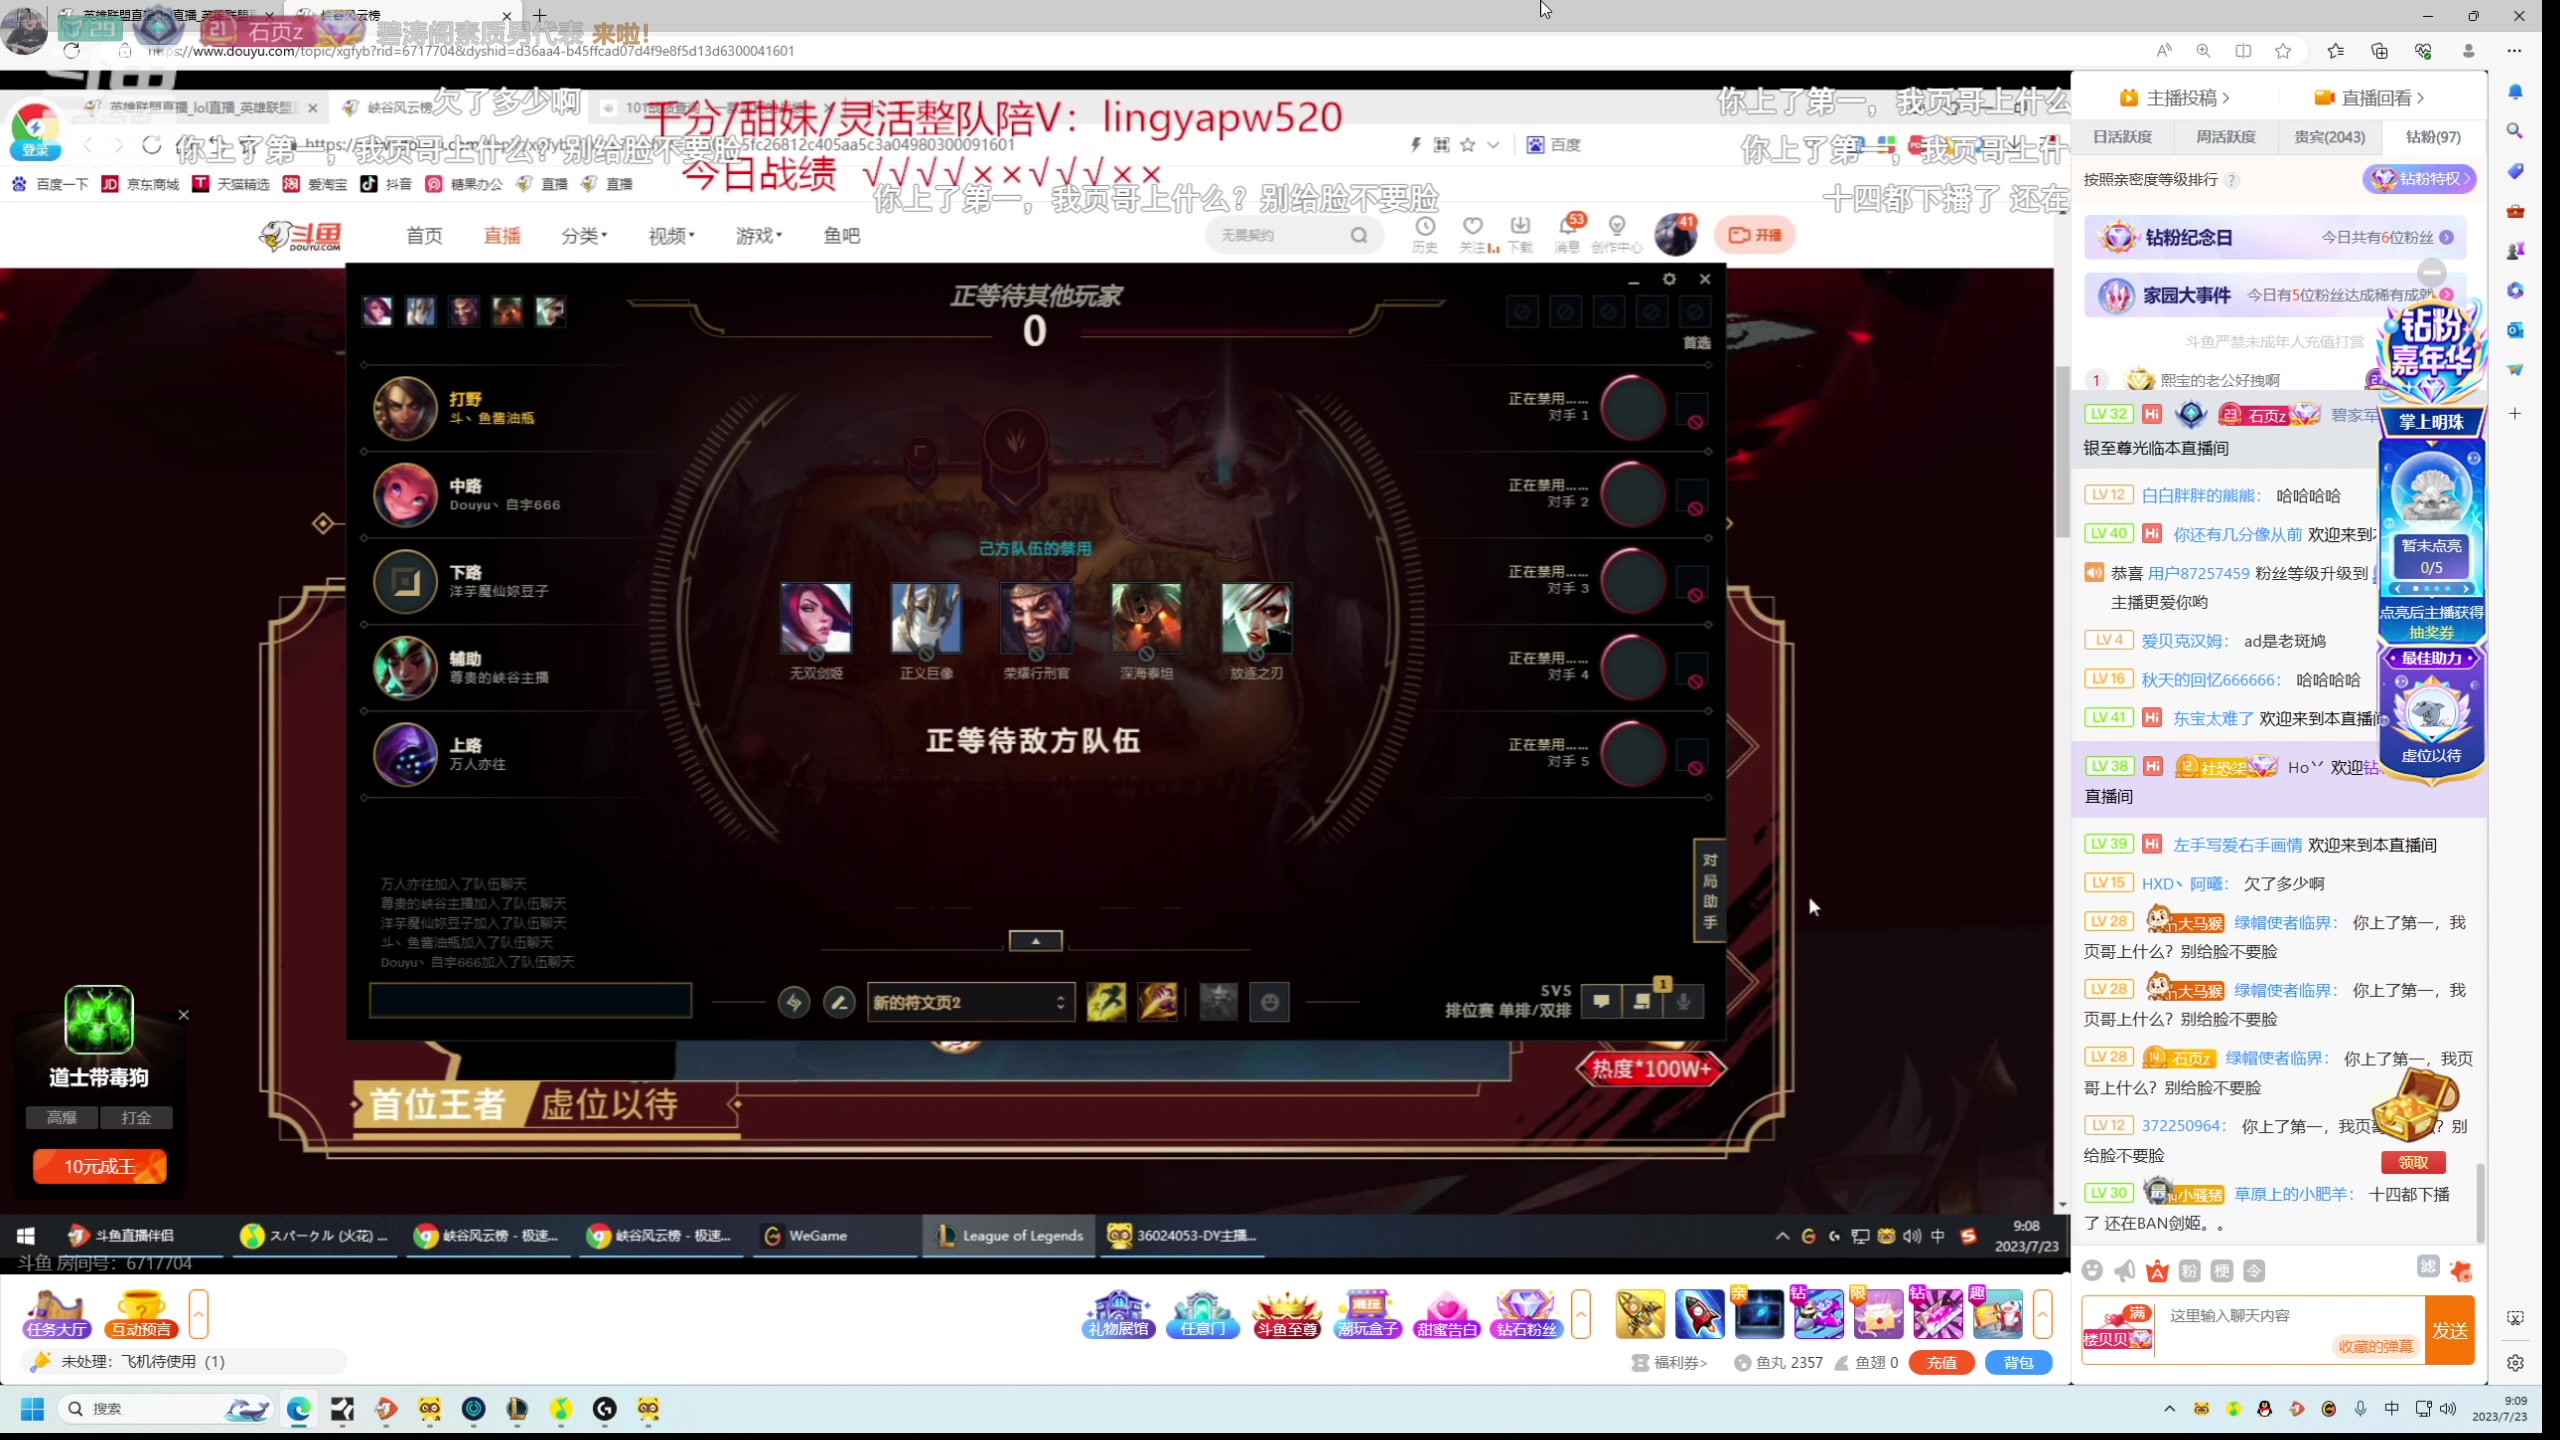Screen dimensions: 2560x1440
Task: Open the League notes icon with badge 1
Action: [x=1643, y=1001]
